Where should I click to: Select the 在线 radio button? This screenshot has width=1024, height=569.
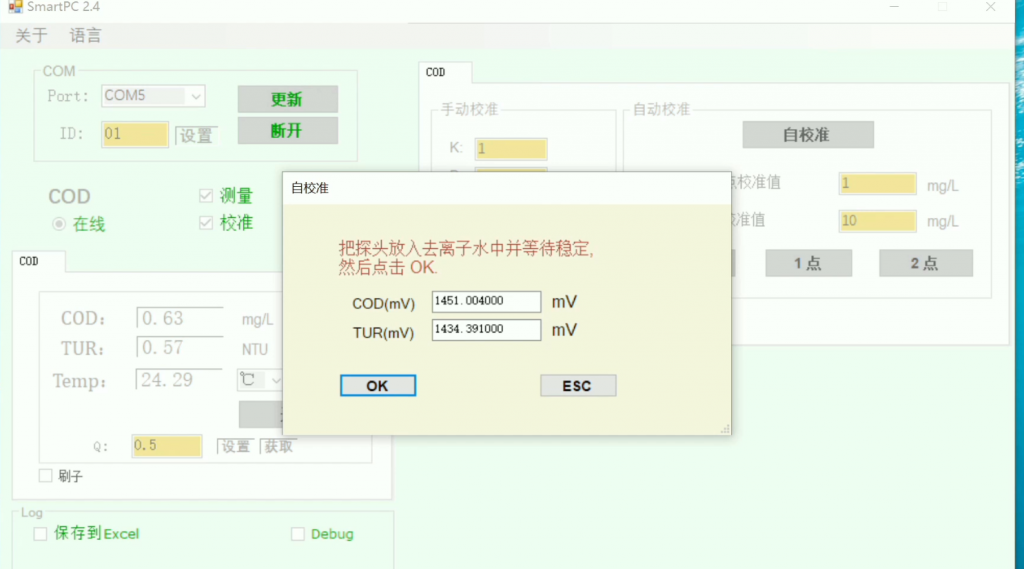click(x=59, y=224)
